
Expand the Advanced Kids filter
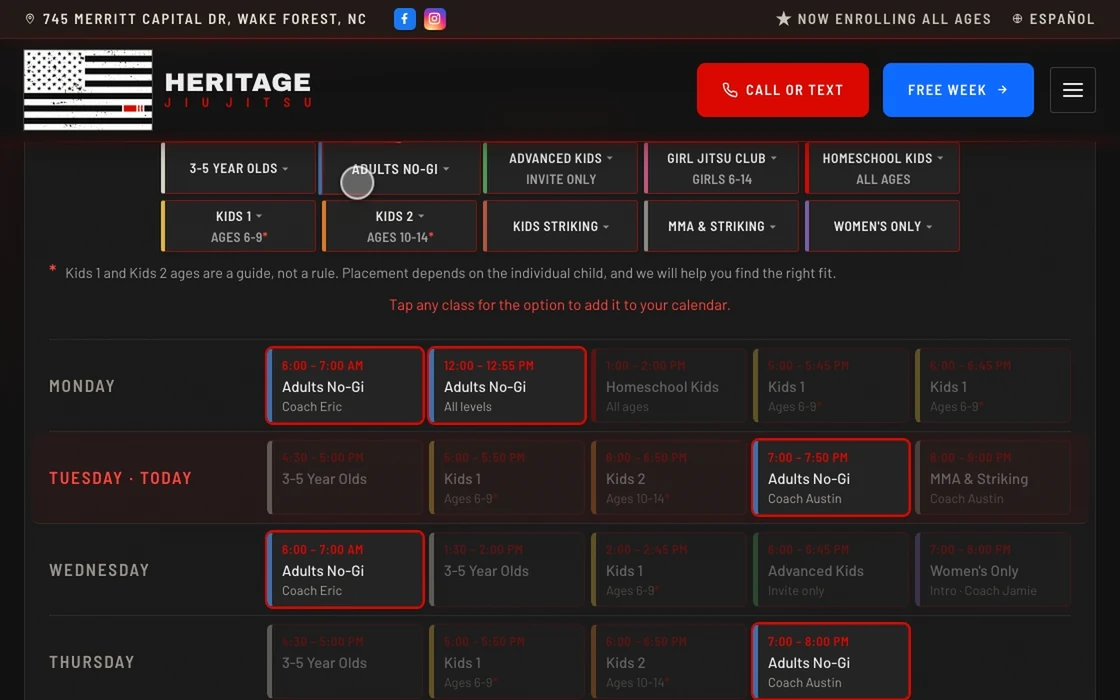click(x=560, y=169)
